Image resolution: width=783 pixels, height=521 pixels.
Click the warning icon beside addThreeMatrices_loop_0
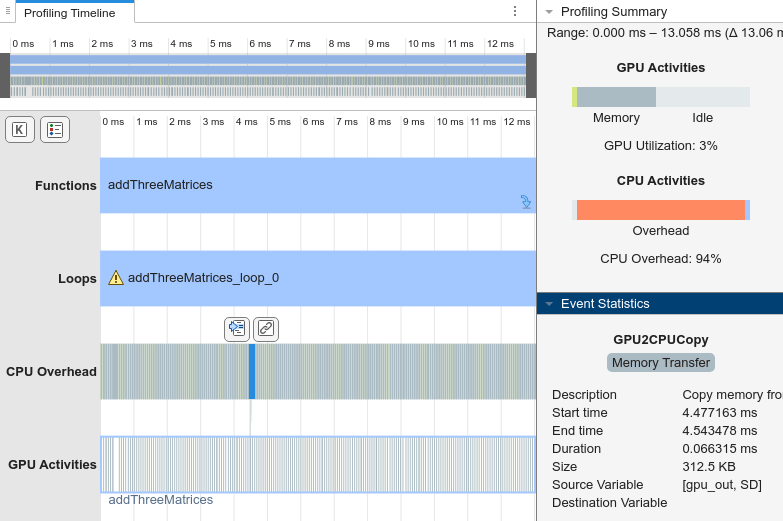116,278
